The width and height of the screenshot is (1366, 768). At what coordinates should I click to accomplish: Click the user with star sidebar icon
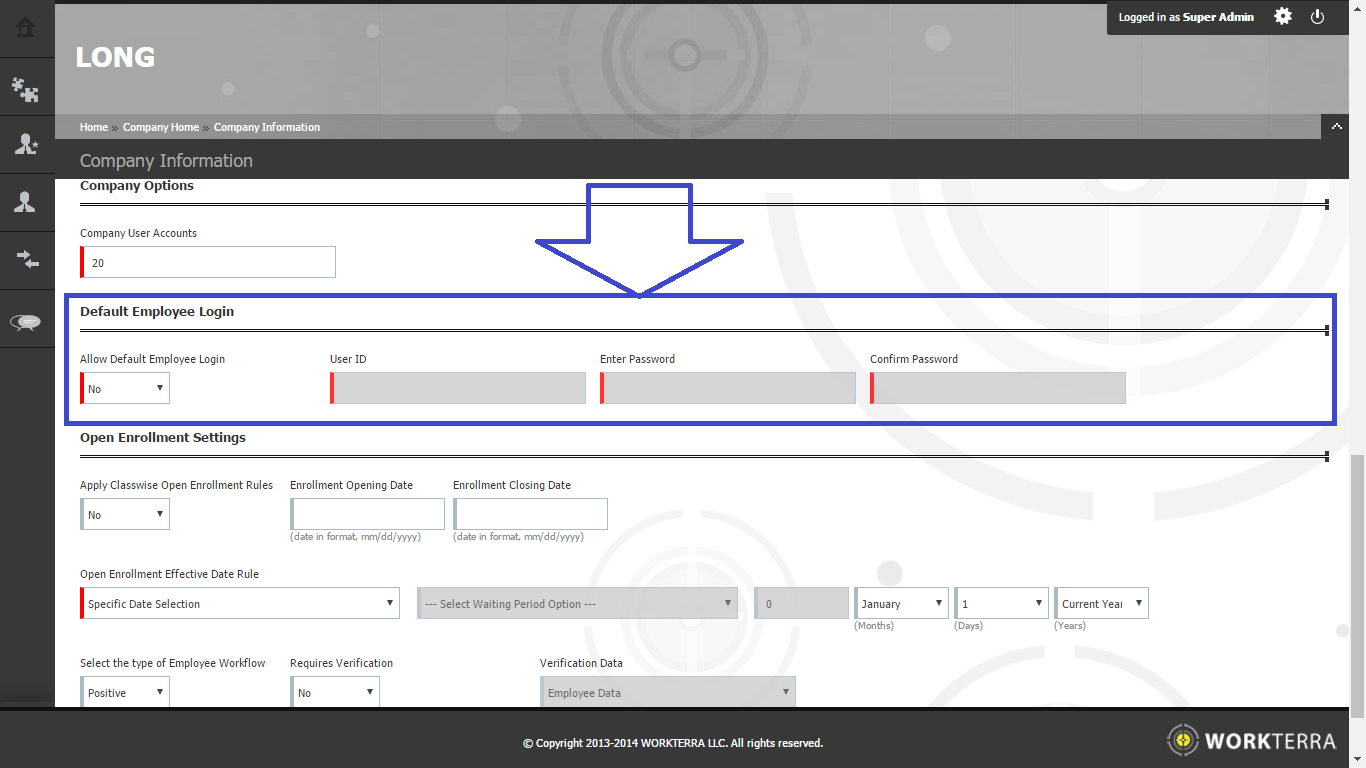25,144
